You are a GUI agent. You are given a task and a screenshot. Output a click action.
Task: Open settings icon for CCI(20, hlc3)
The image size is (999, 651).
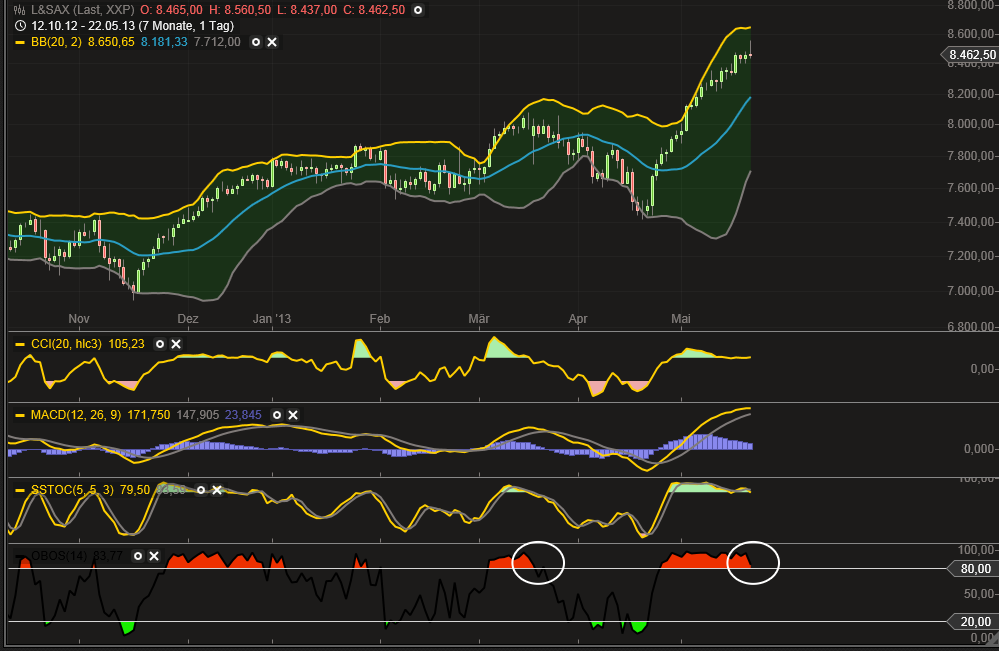[160, 344]
